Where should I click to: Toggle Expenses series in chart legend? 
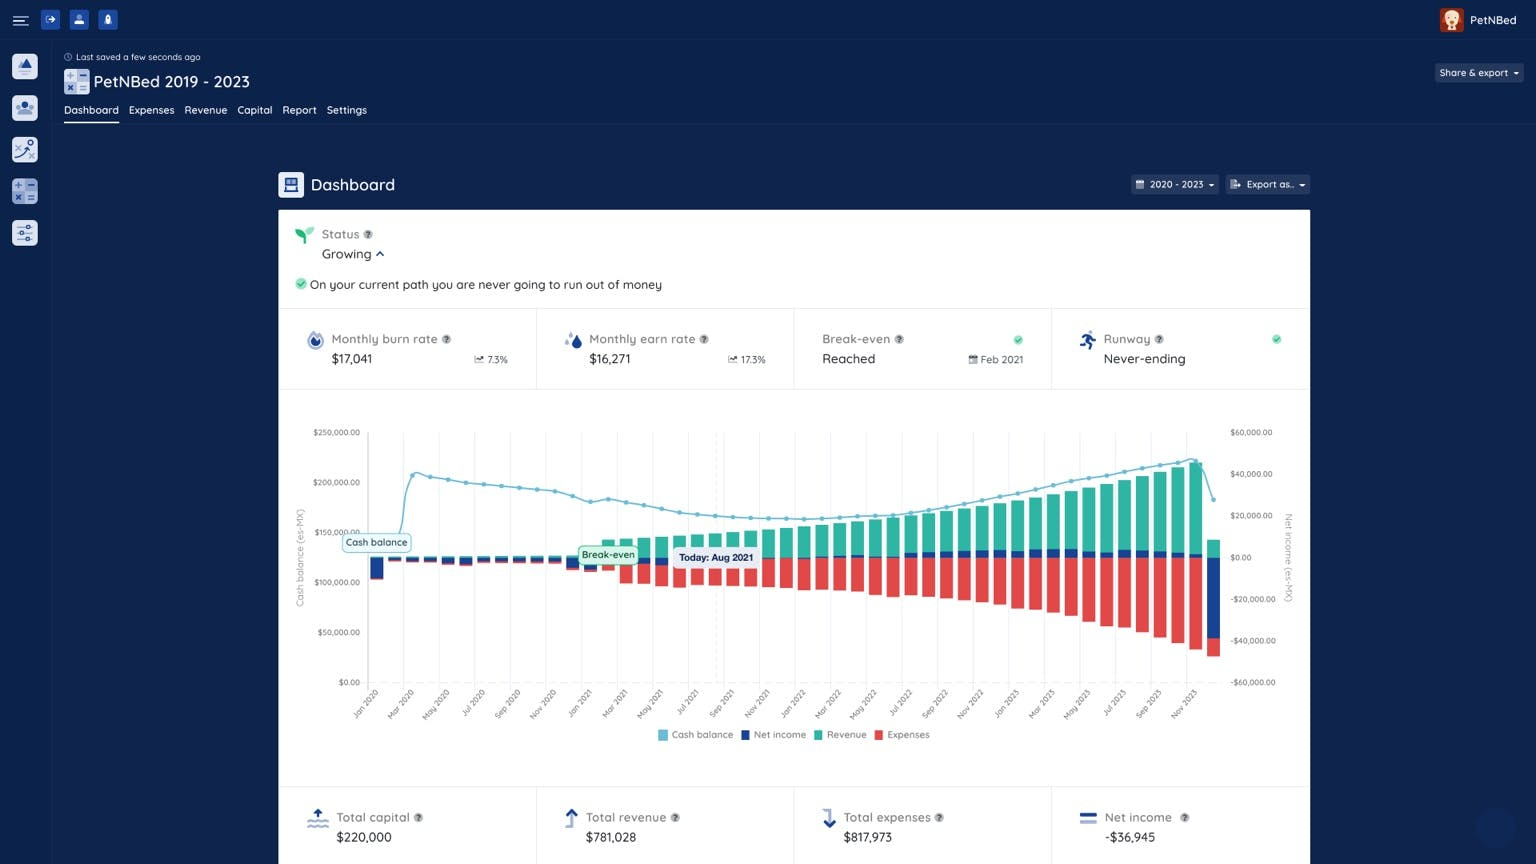coord(902,735)
